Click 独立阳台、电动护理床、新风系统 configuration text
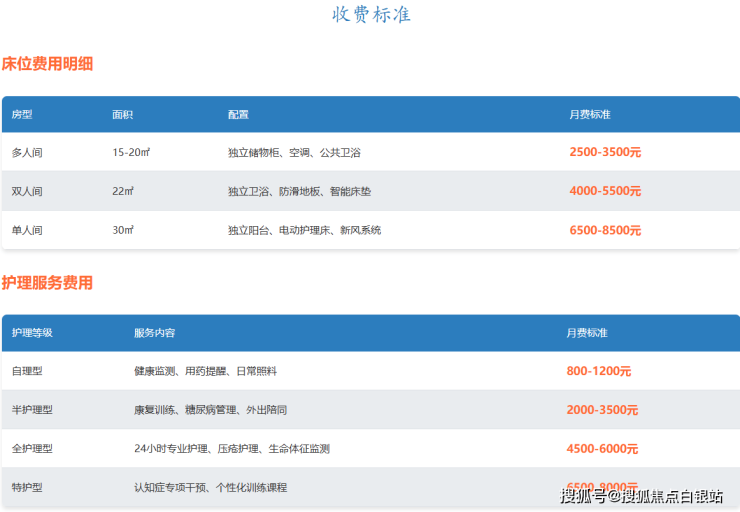 coord(304,230)
